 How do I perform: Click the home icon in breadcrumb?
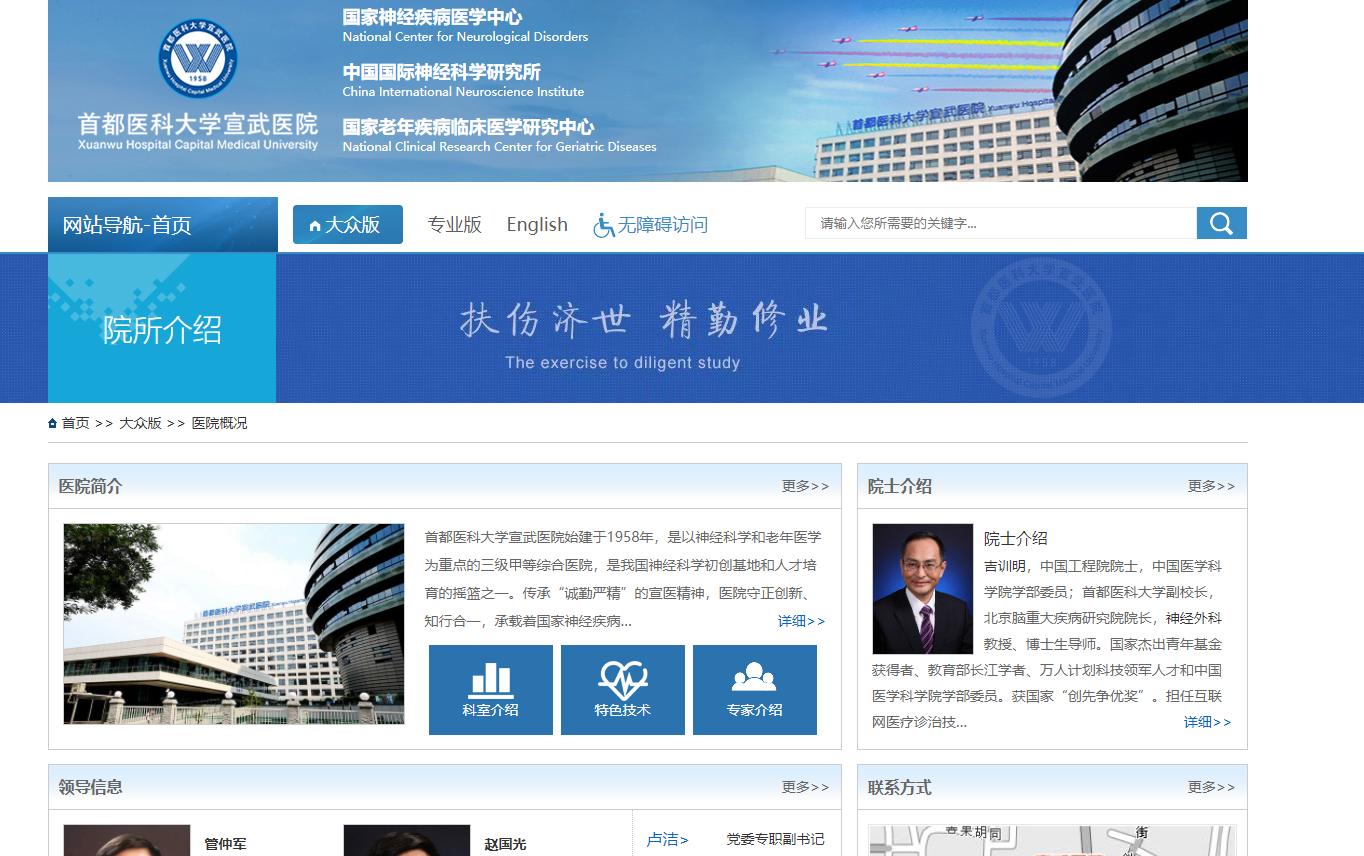[x=53, y=423]
